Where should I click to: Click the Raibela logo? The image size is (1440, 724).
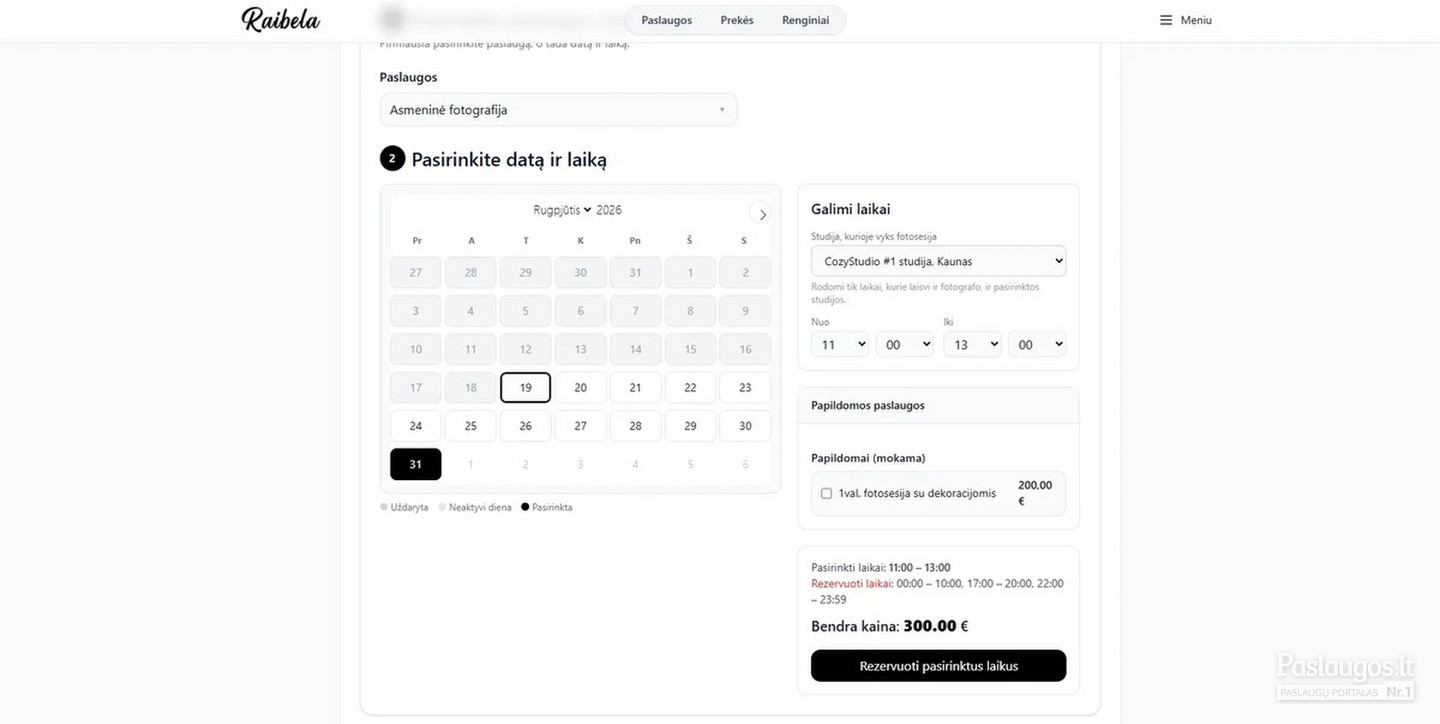(281, 19)
